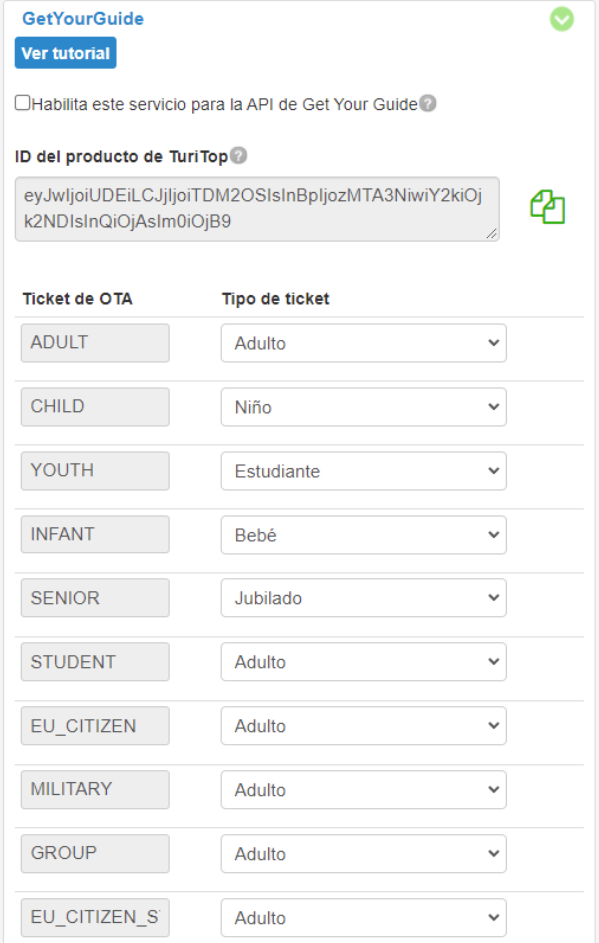Enable Get Your Guide API service checkbox
Image resolution: width=599 pixels, height=943 pixels.
pyautogui.click(x=22, y=103)
